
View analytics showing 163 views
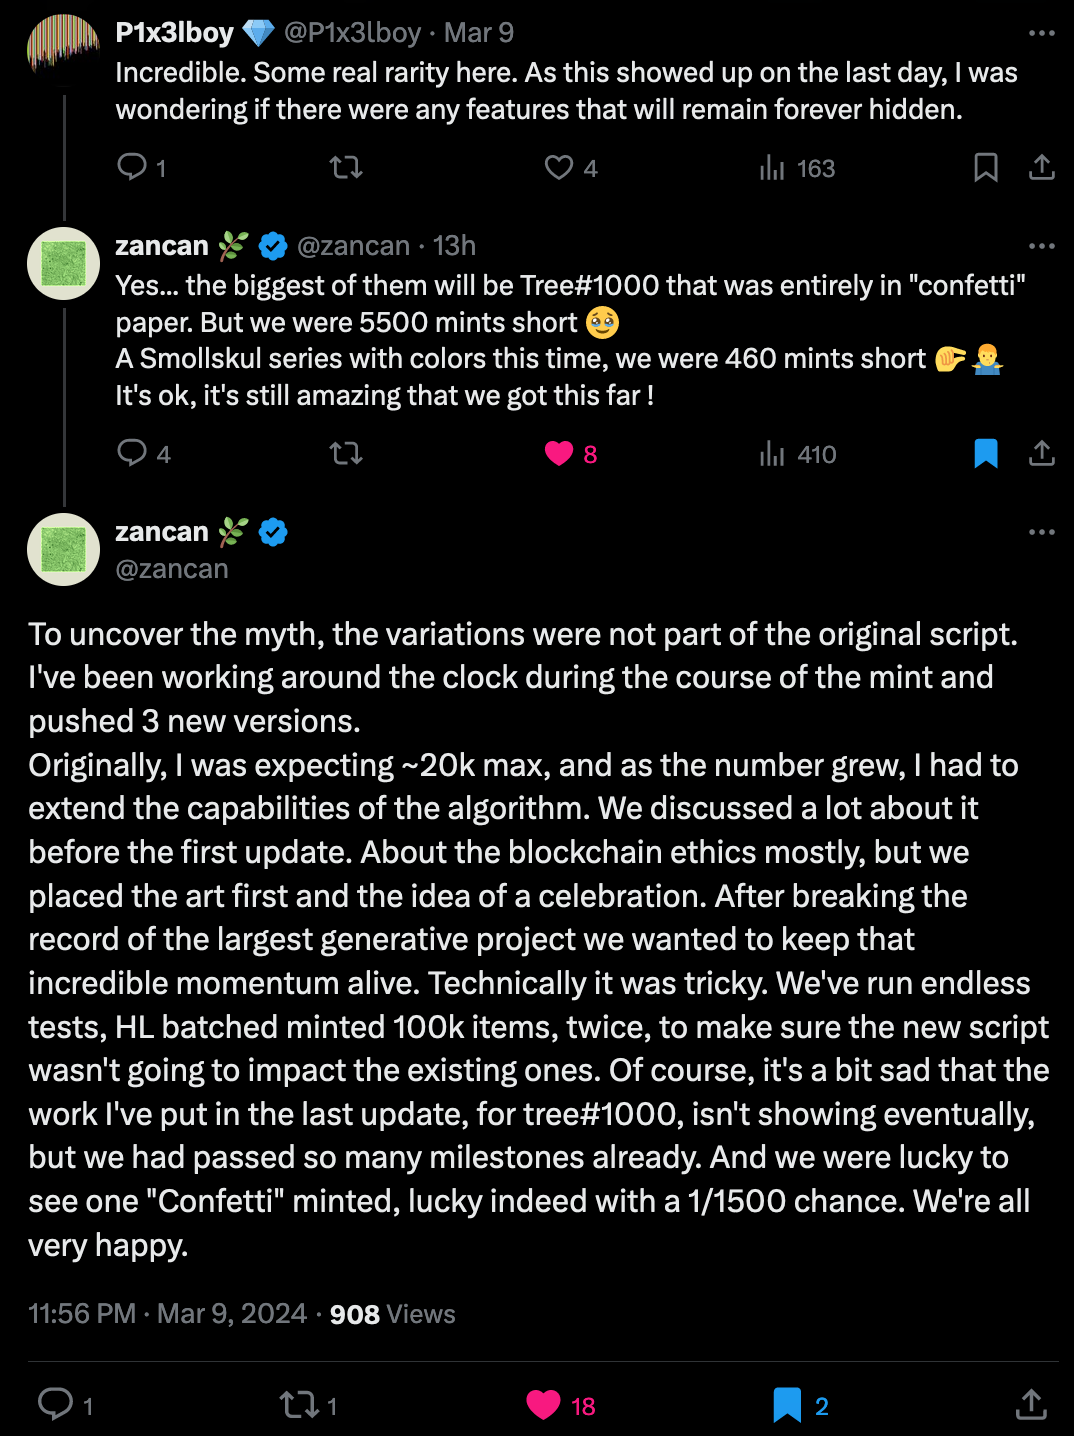[x=796, y=168]
